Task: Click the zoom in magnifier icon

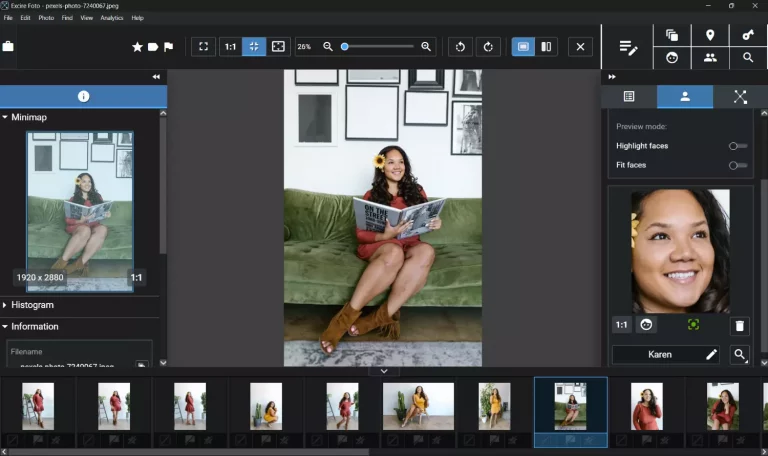Action: 426,47
